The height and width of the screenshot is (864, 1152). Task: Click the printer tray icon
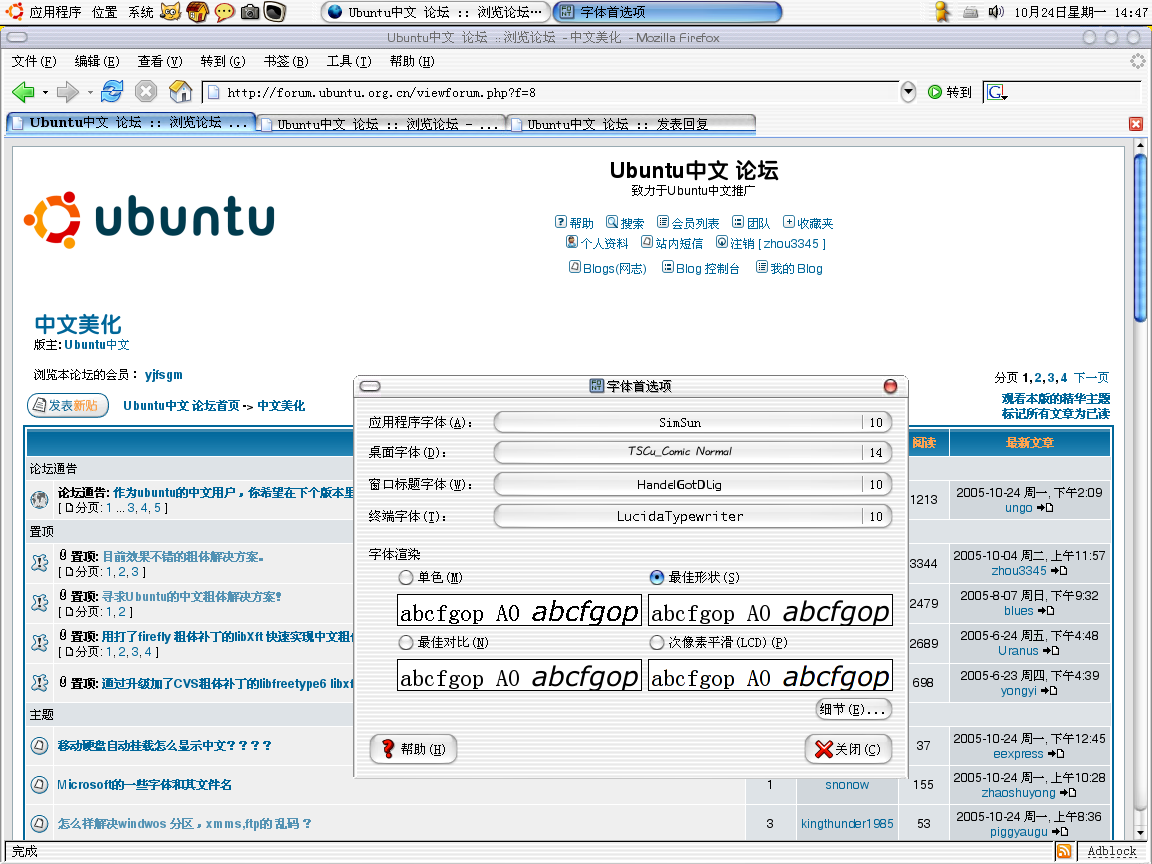pos(971,12)
